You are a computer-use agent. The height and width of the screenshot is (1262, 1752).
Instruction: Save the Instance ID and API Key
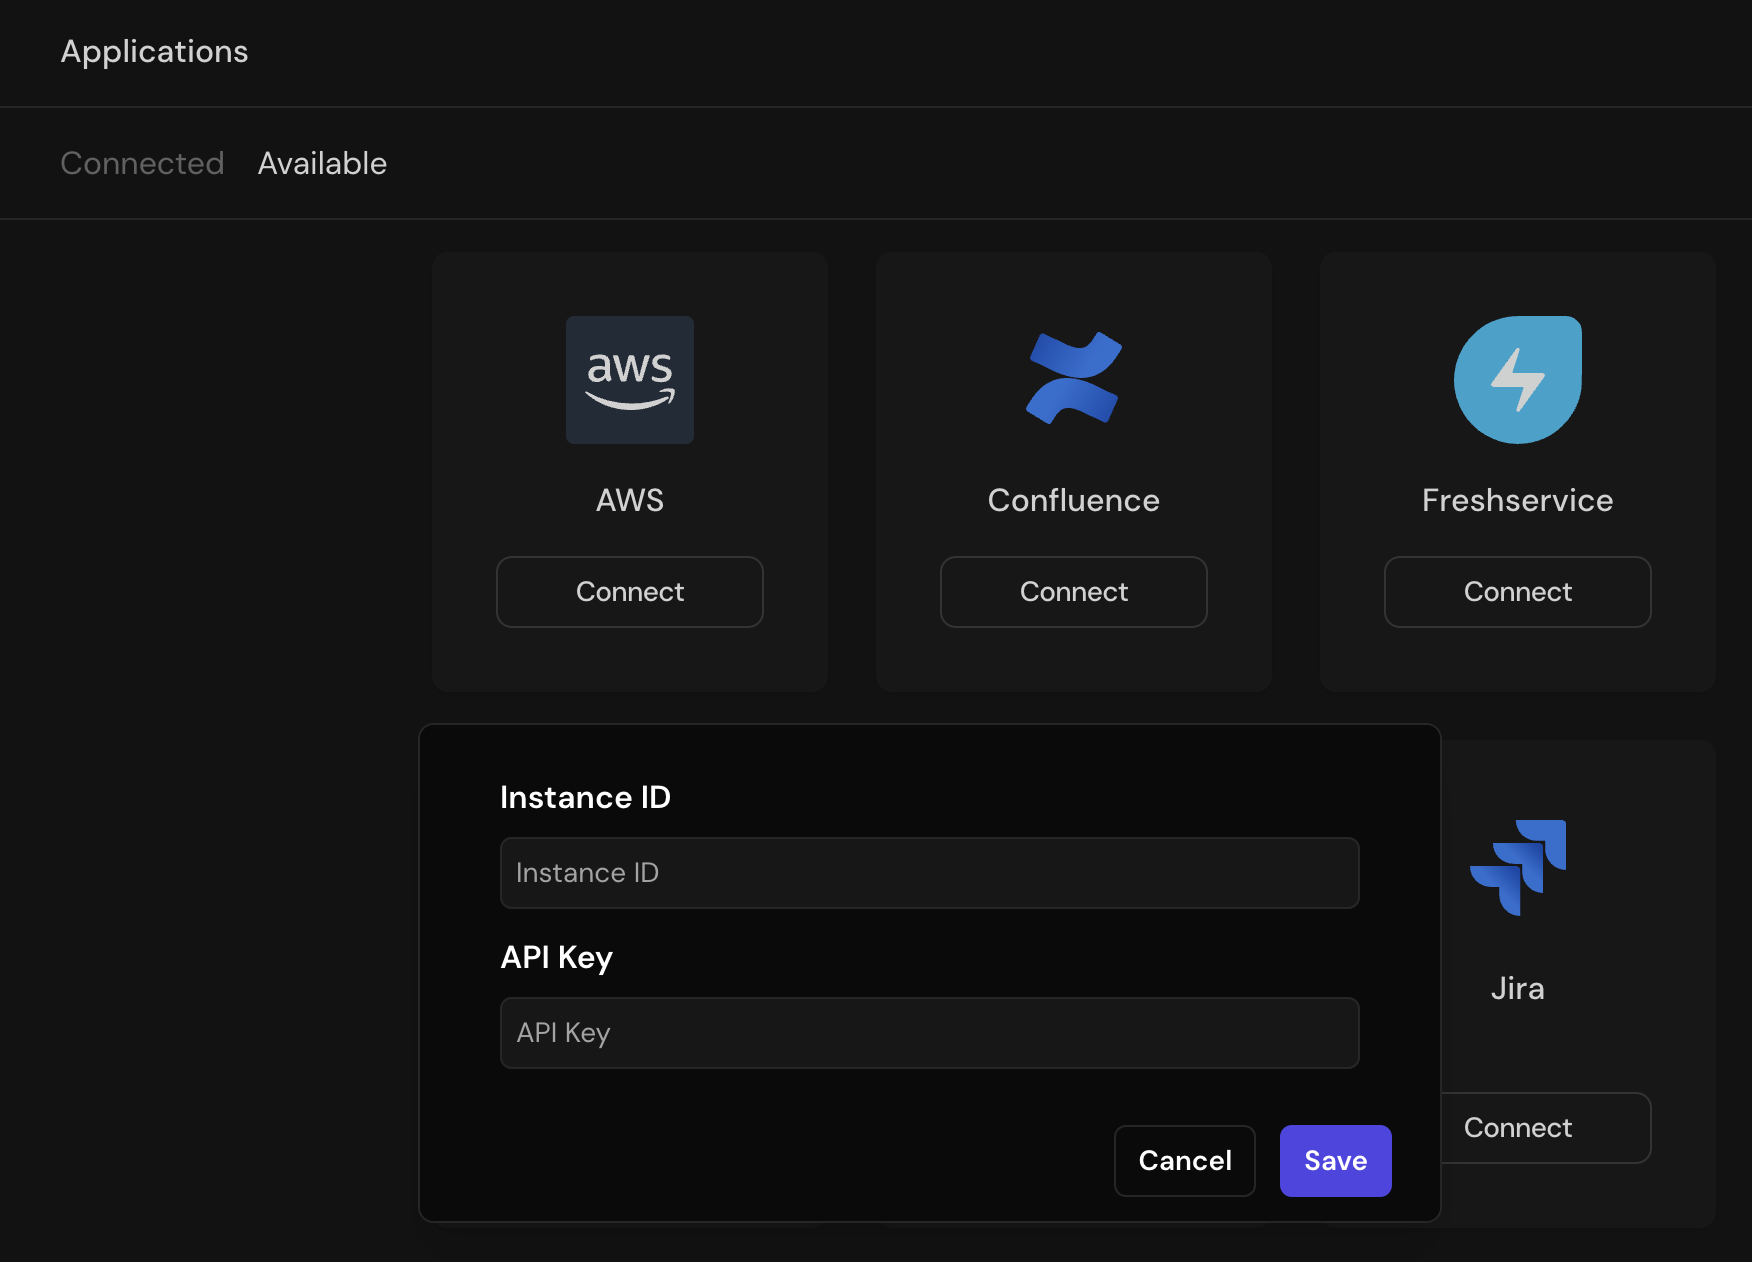tap(1335, 1160)
